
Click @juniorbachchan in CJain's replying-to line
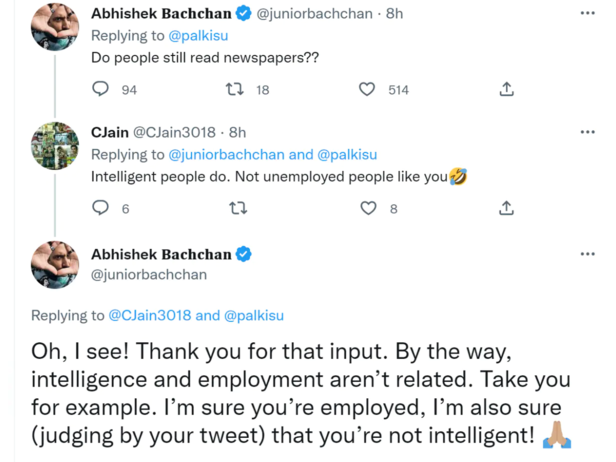click(228, 155)
